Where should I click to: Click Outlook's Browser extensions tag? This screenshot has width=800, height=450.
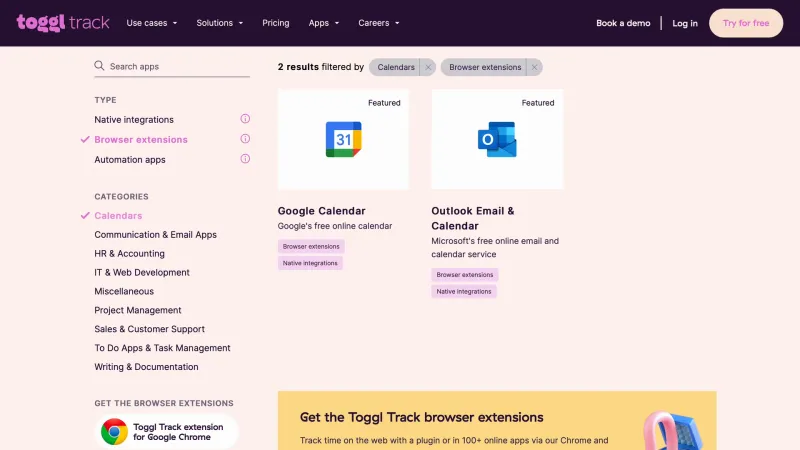click(x=465, y=274)
